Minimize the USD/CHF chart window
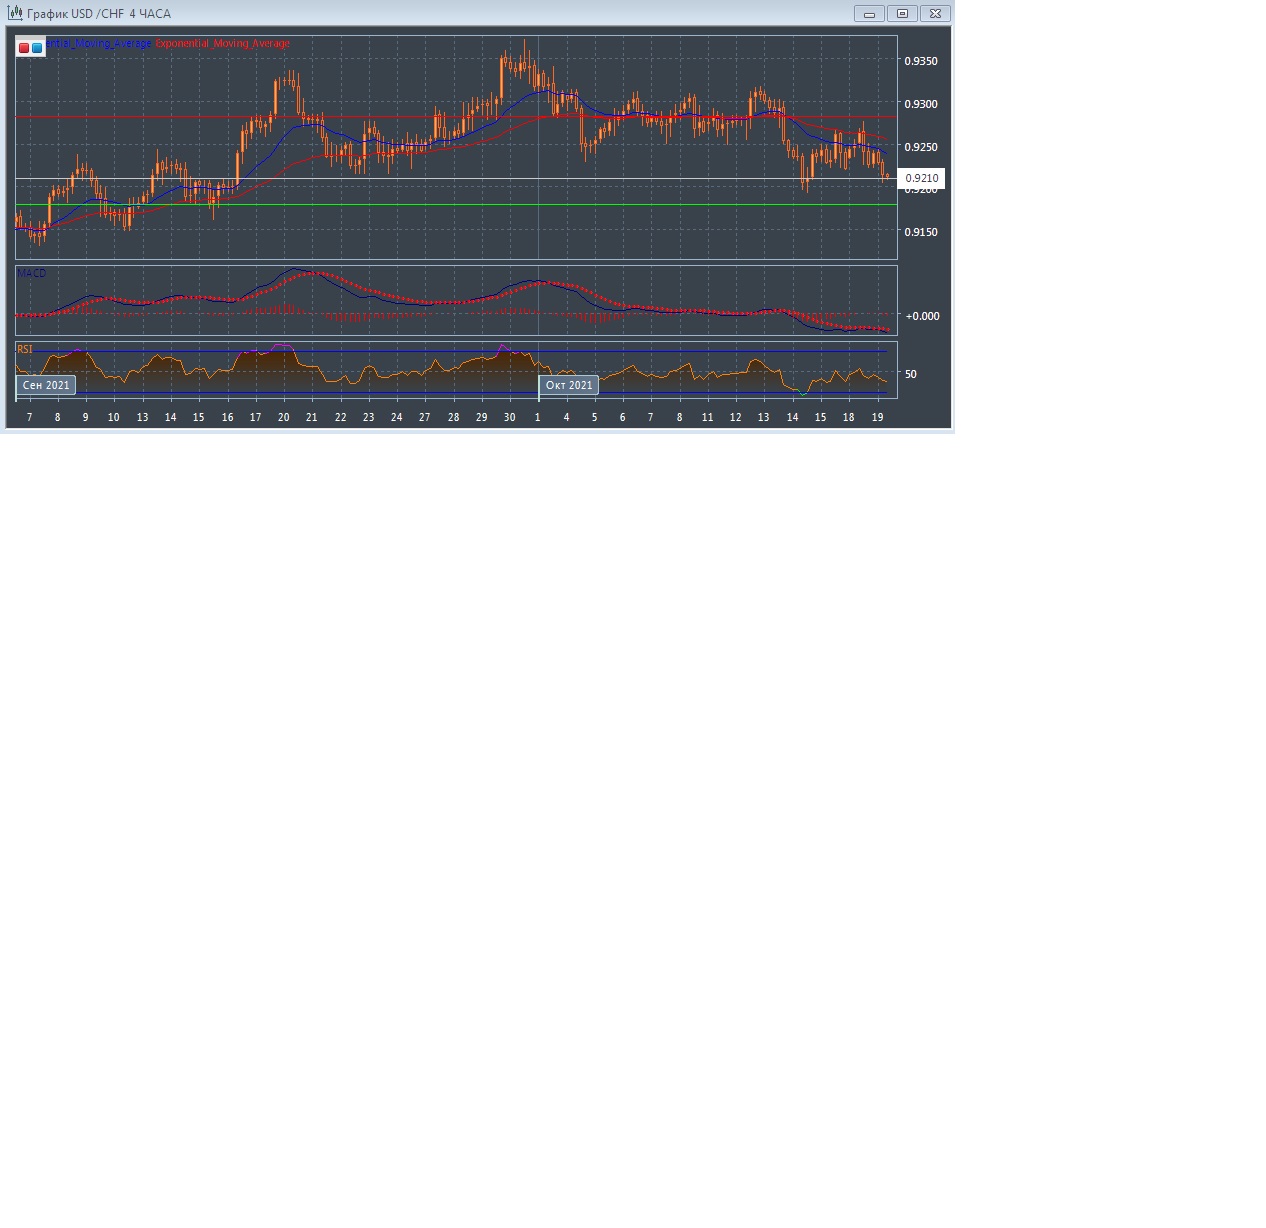This screenshot has height=1228, width=1266. 869,14
